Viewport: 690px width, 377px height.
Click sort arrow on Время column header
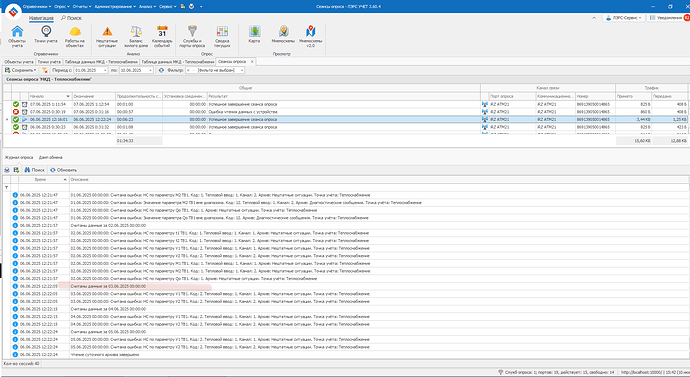(x=65, y=179)
